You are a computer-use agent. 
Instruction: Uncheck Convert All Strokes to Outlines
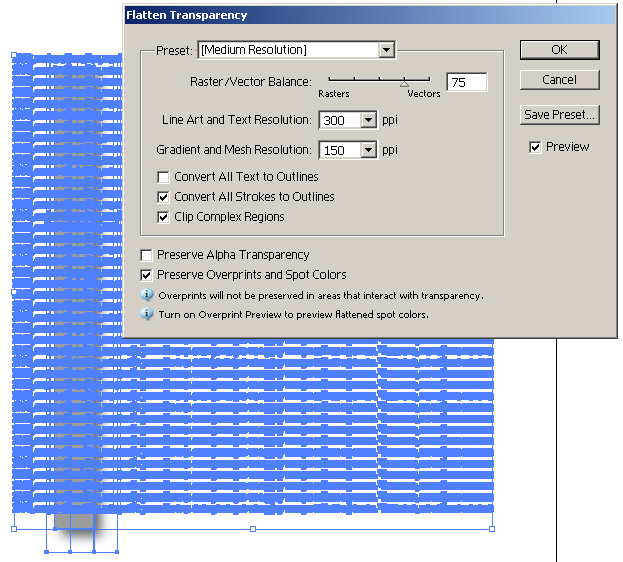pyautogui.click(x=163, y=197)
